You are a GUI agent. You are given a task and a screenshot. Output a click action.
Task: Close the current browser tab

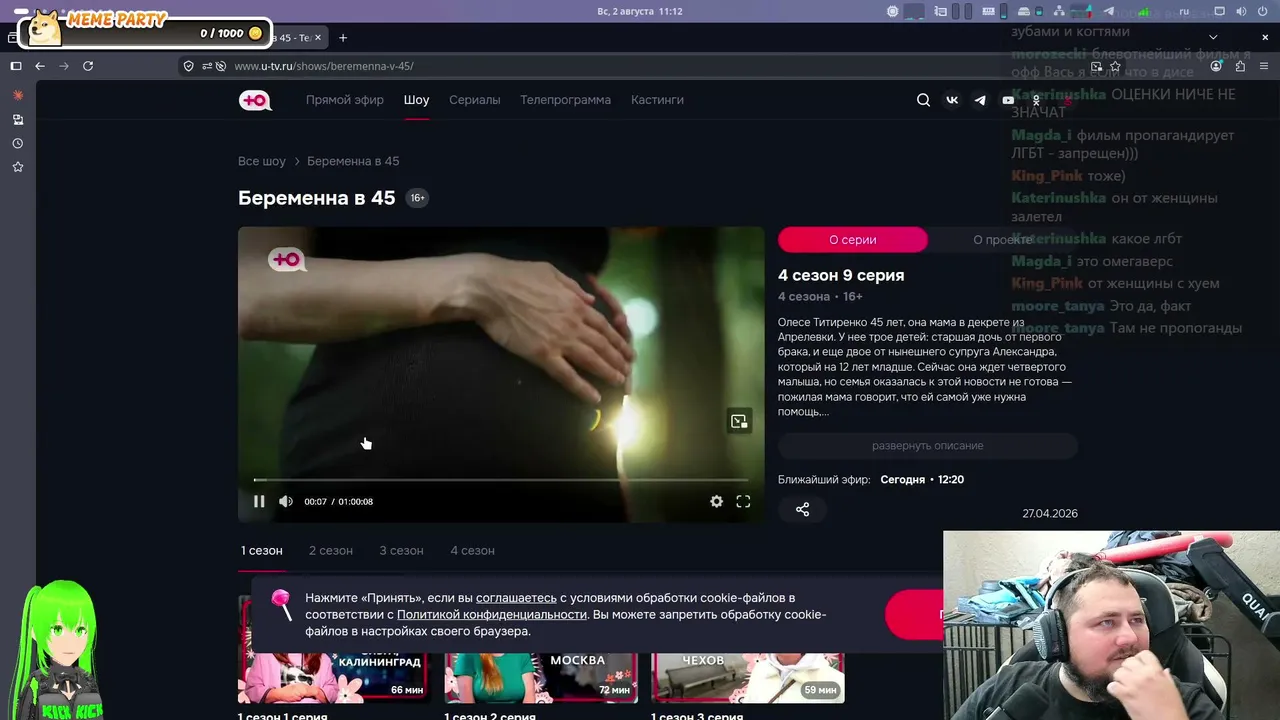click(318, 38)
